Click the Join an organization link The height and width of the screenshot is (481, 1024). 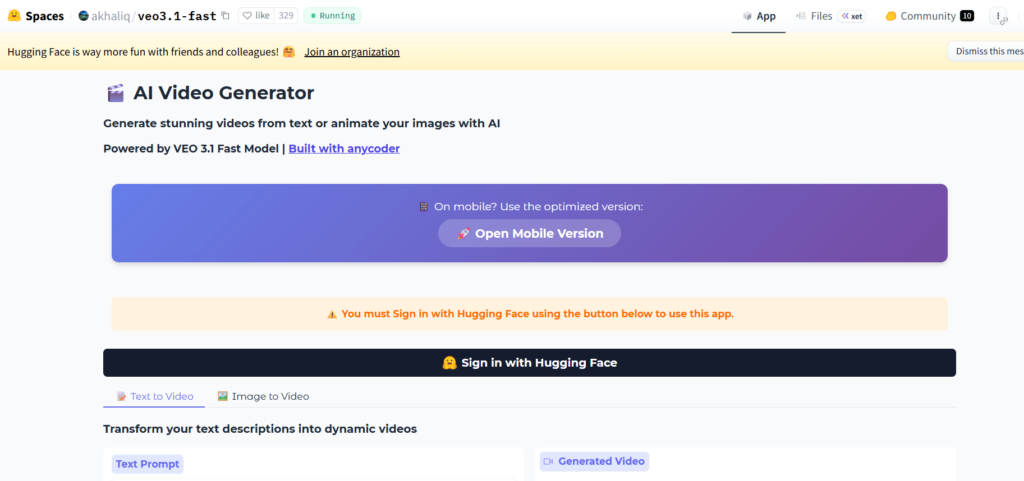point(352,52)
